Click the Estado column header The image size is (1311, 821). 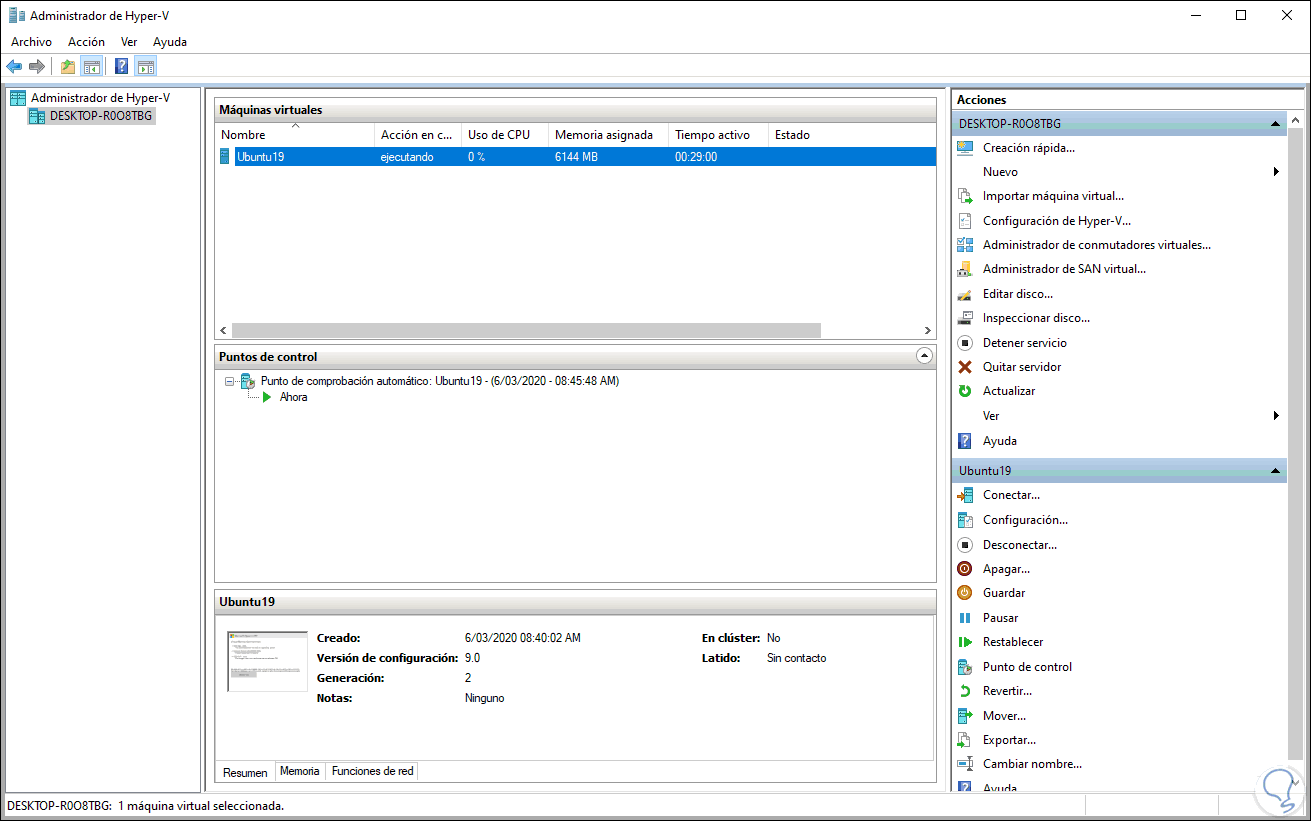(x=851, y=134)
